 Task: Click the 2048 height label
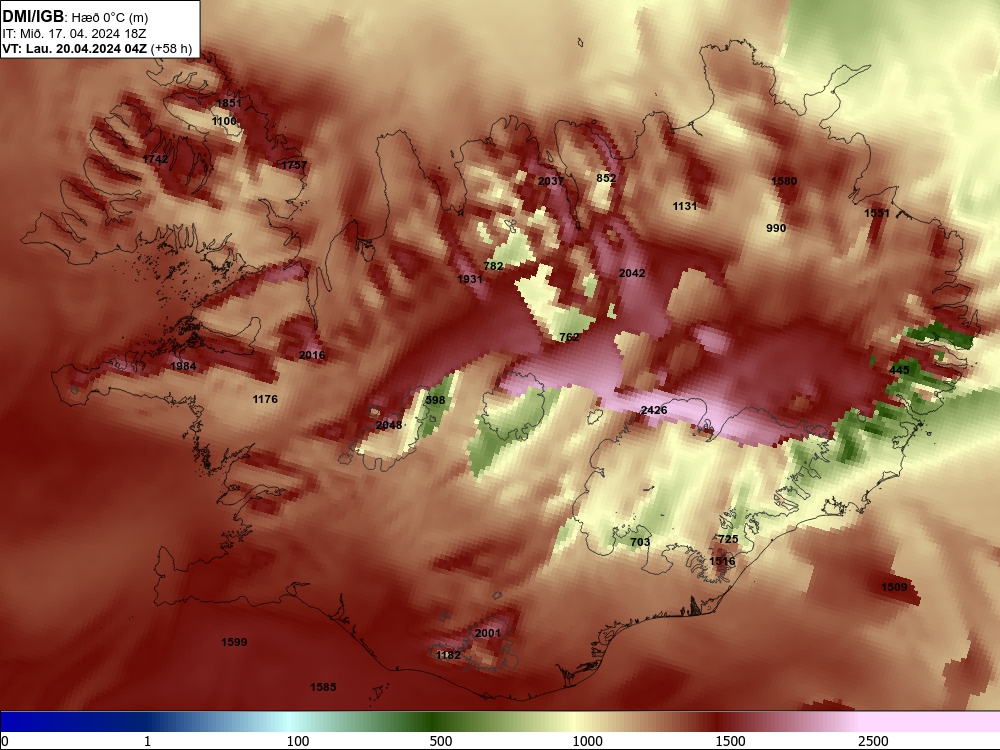pos(389,425)
